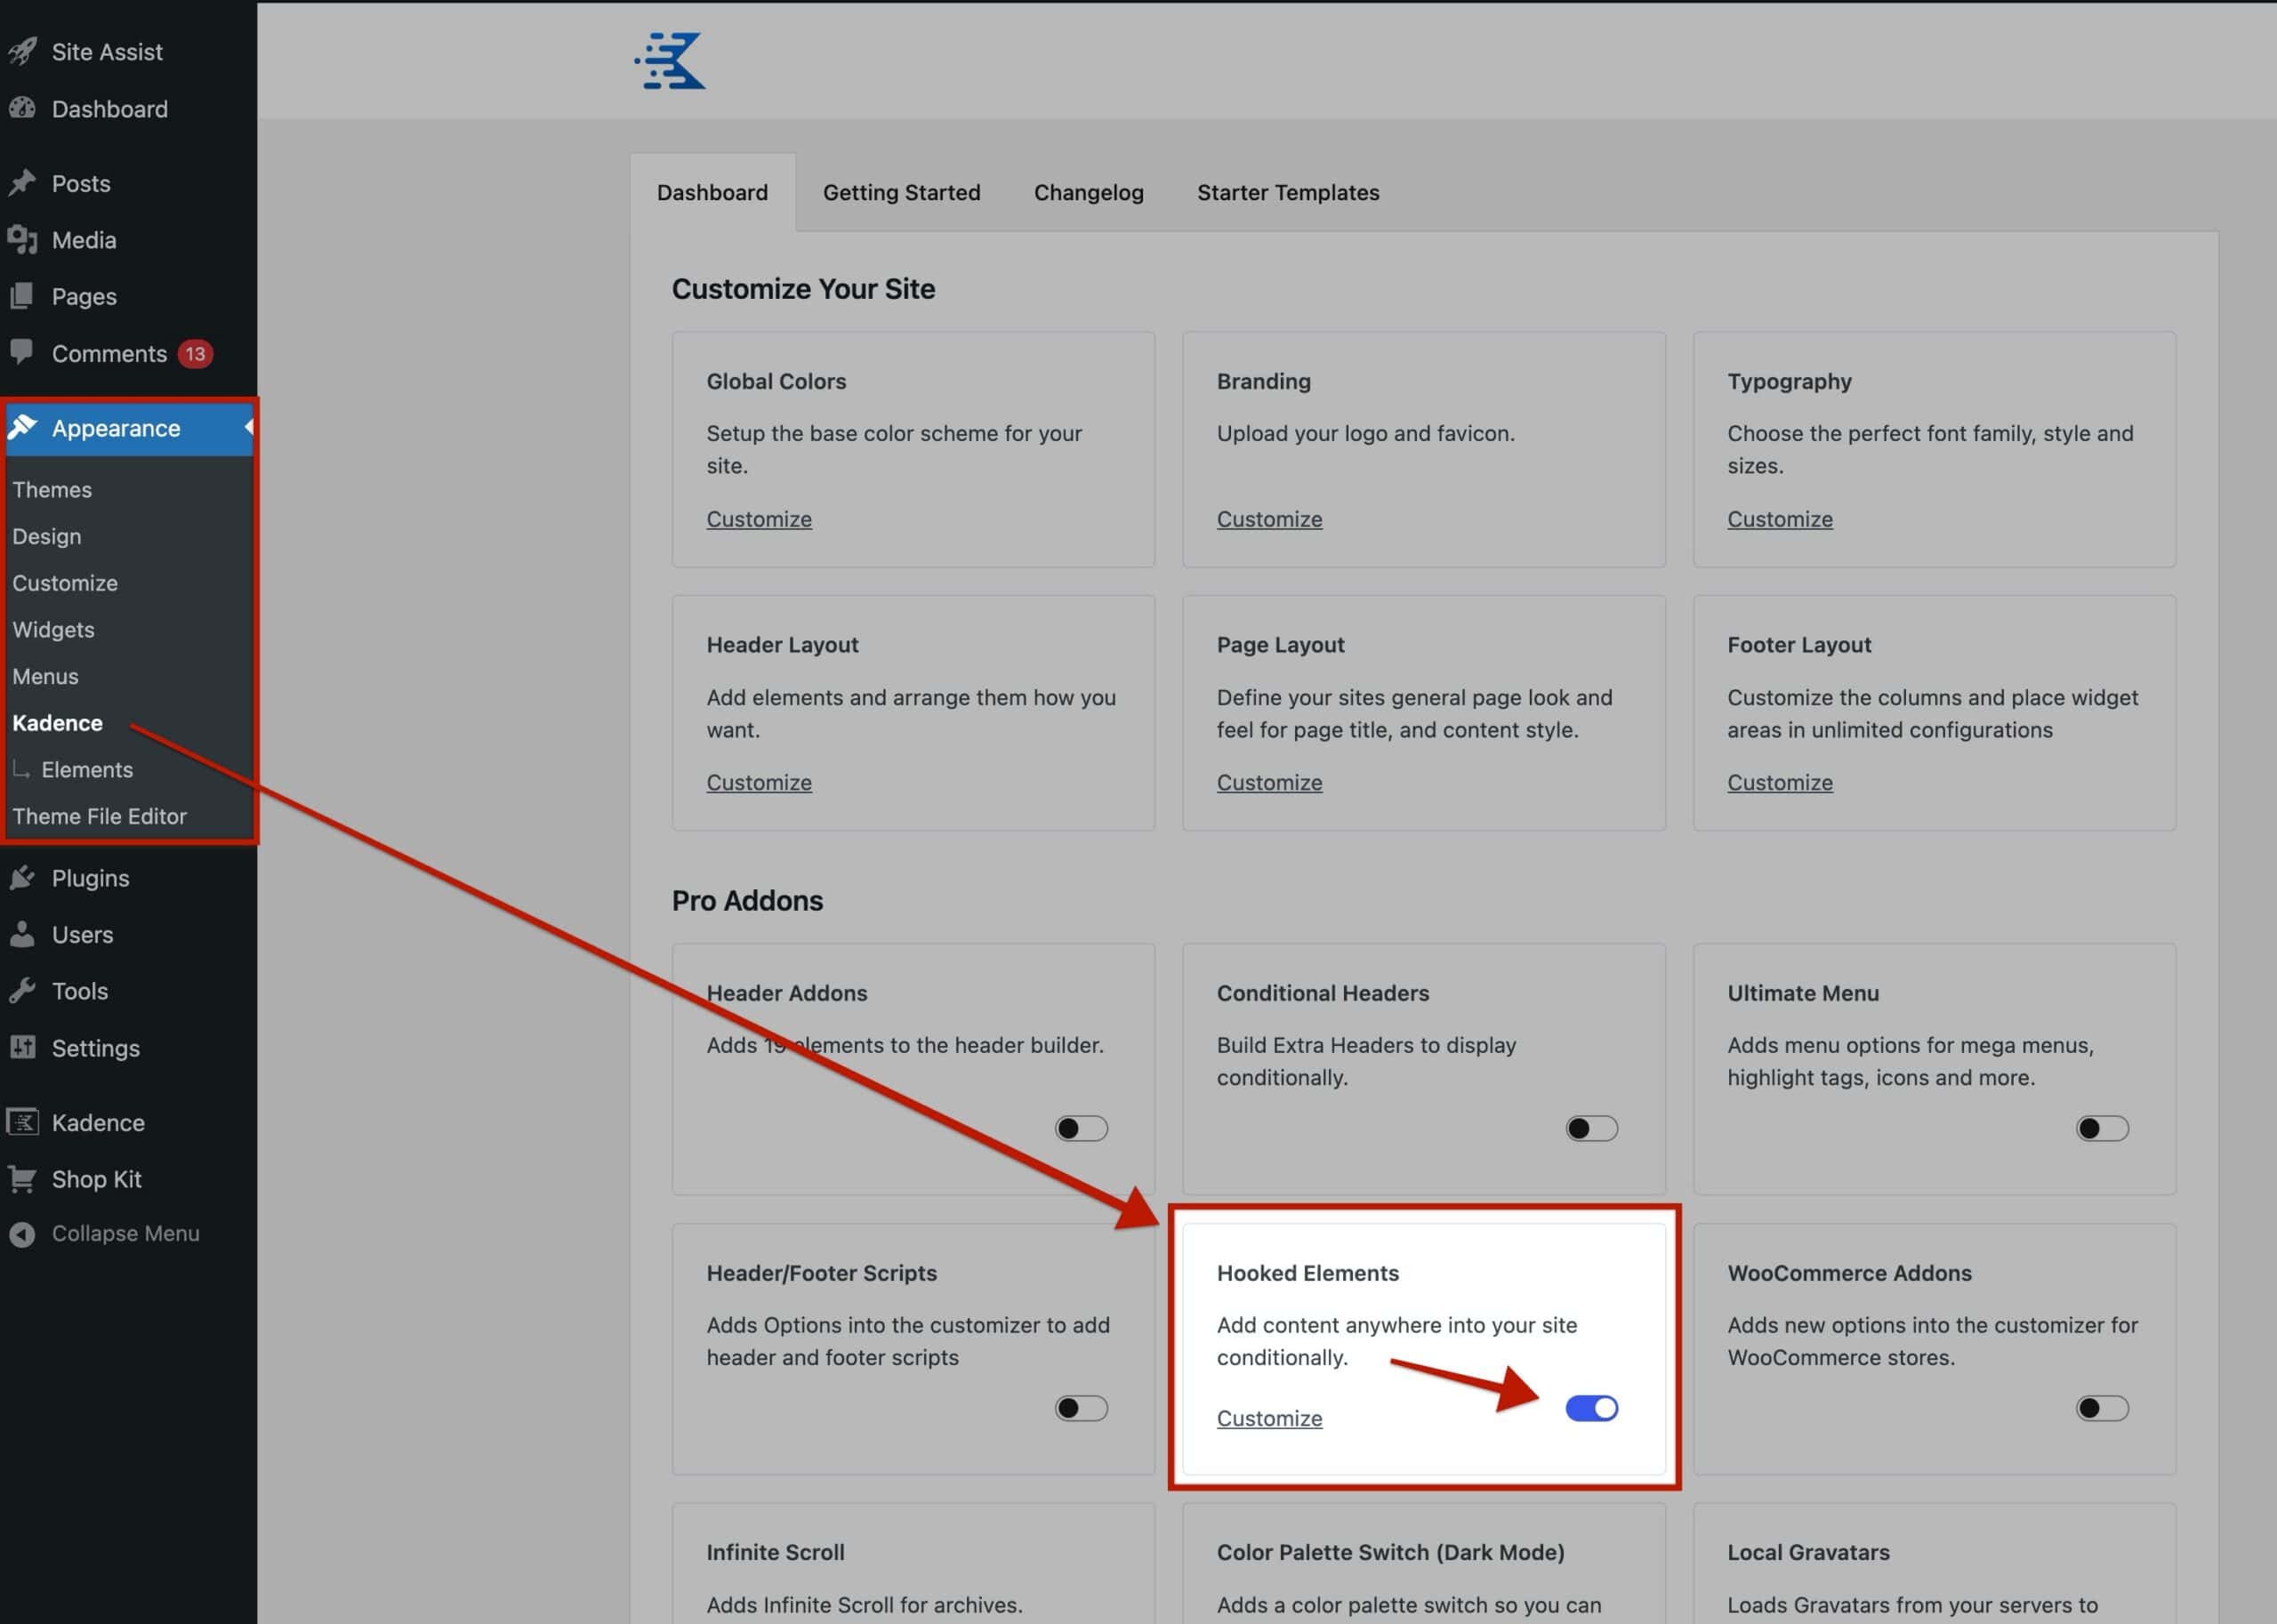
Task: Open the Theme File Editor
Action: click(x=99, y=816)
